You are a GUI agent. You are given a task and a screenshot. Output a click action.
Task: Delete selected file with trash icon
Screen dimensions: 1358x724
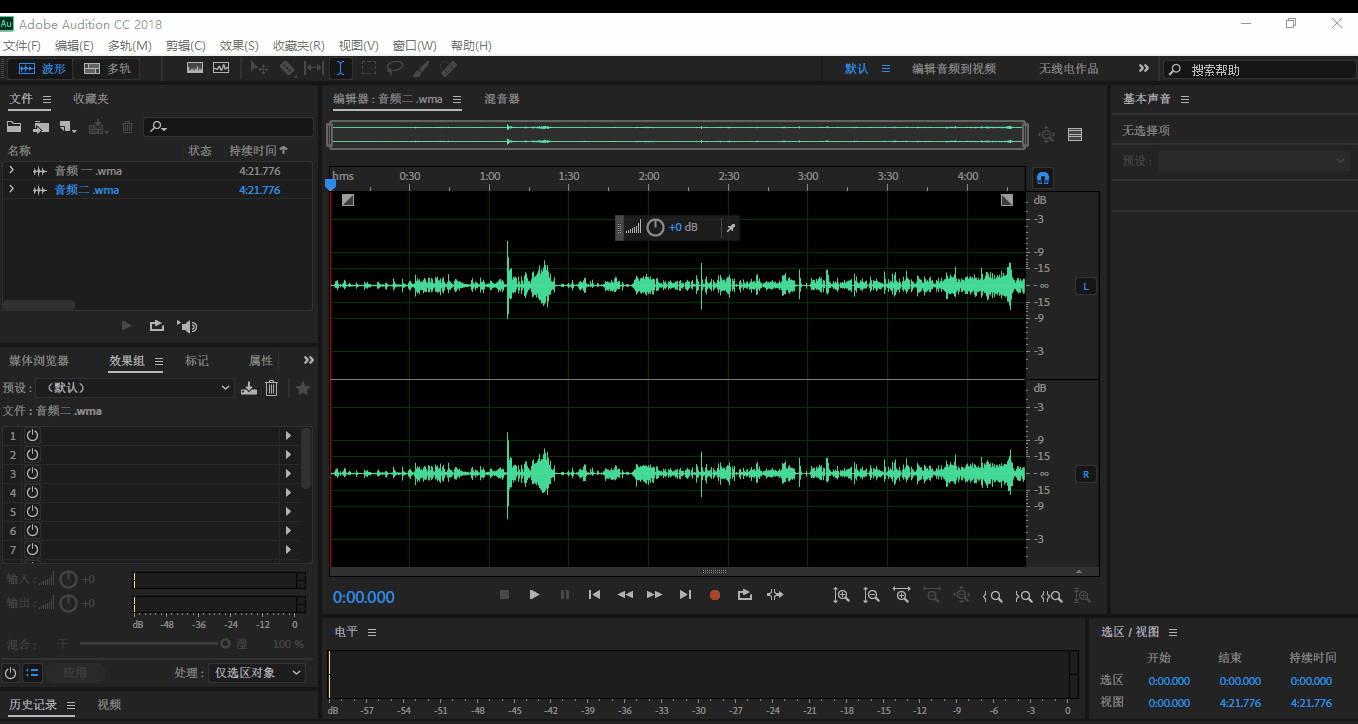coord(128,127)
